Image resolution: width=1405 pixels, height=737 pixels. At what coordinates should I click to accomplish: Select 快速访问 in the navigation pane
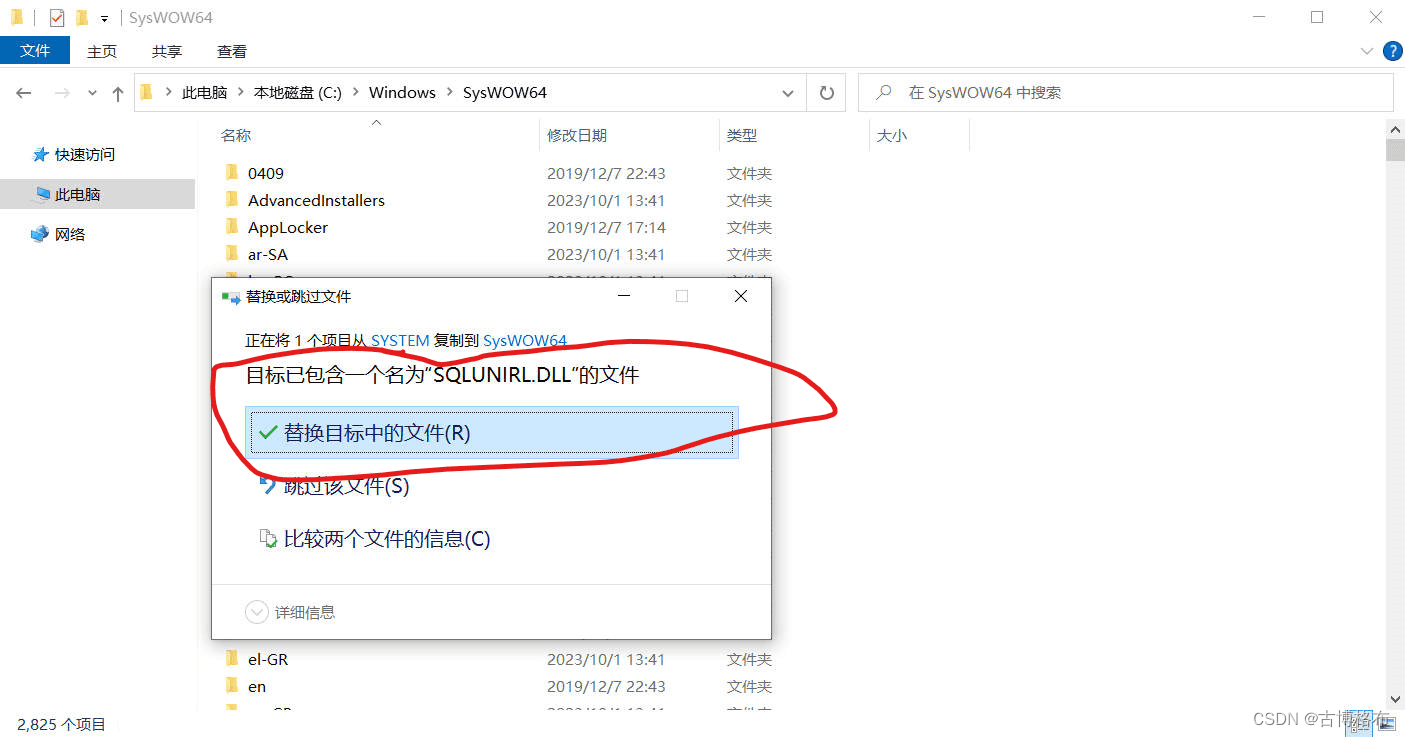(84, 154)
